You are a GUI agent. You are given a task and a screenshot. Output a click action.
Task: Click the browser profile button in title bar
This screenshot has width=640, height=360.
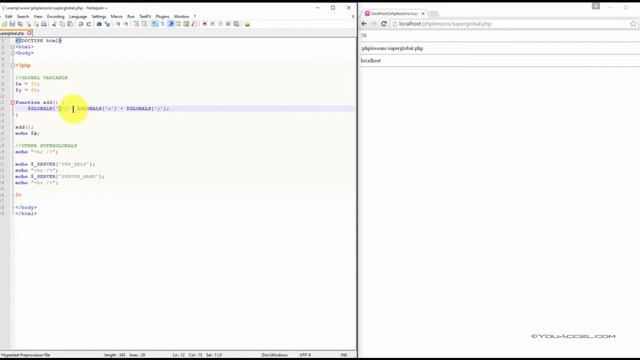[596, 6]
